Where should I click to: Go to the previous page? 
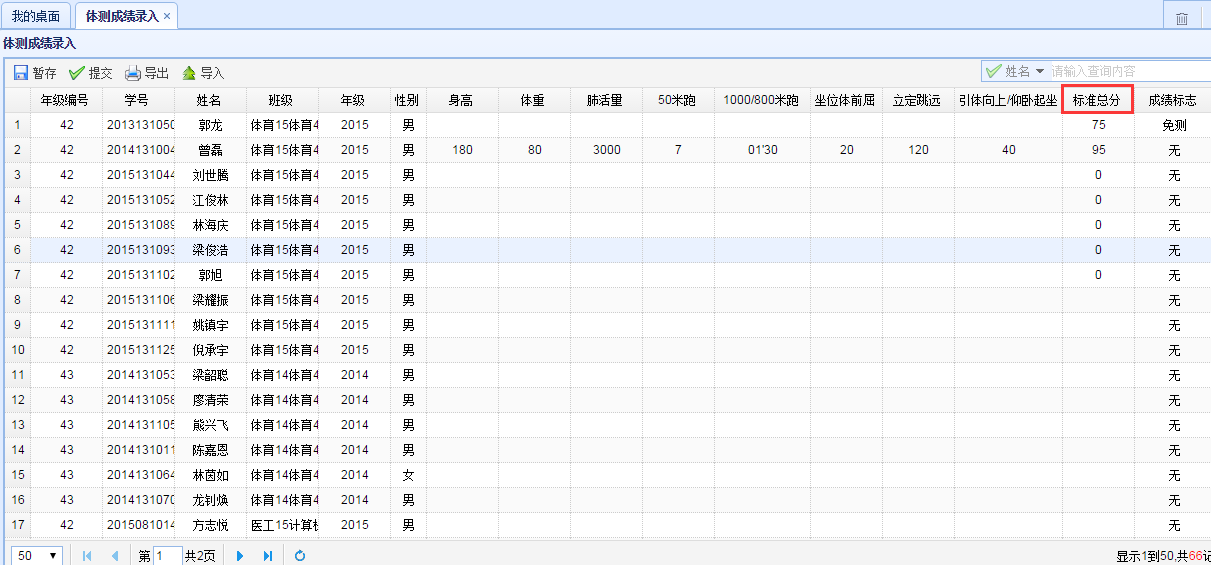tap(114, 556)
